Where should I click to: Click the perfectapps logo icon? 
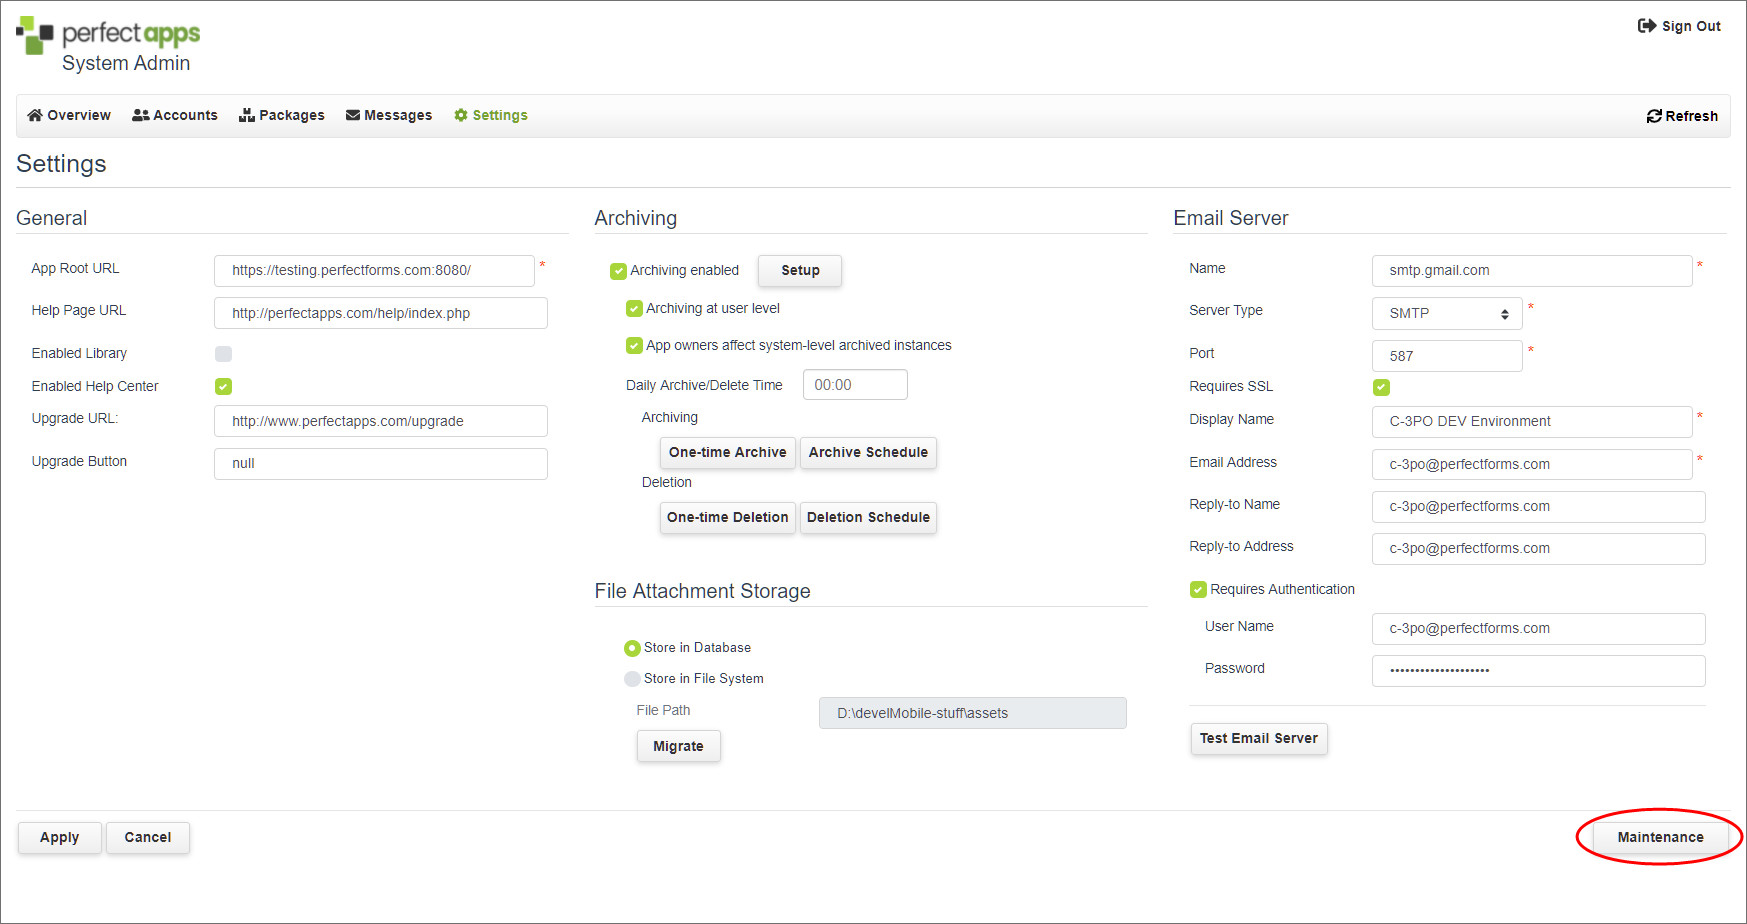pyautogui.click(x=35, y=35)
